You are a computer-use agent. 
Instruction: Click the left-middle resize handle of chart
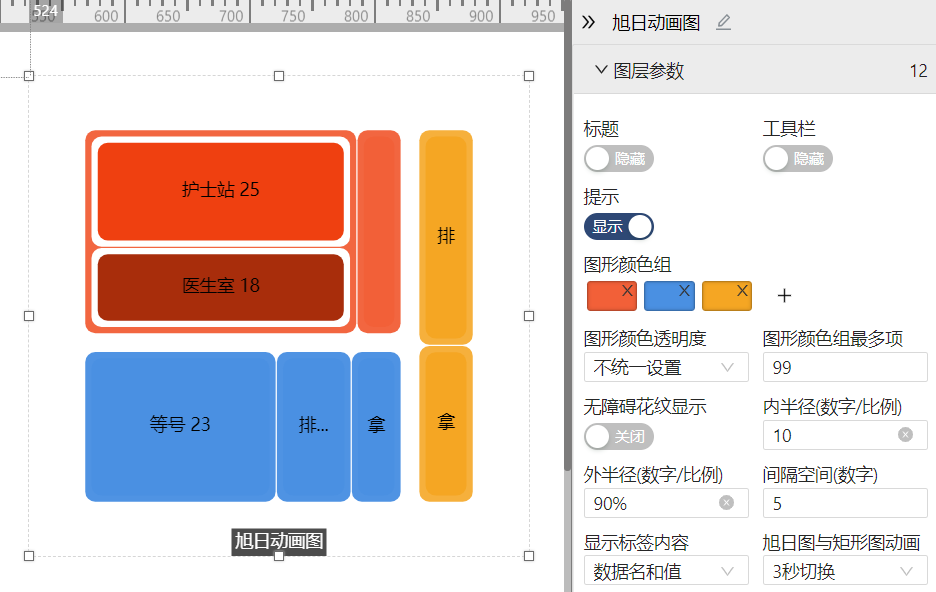coord(29,316)
